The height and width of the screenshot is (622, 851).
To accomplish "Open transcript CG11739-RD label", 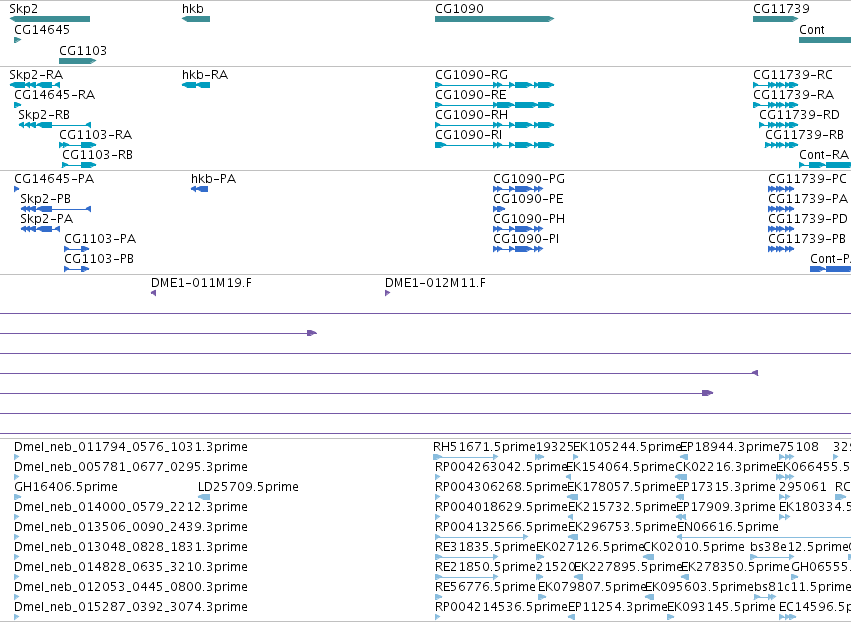I will tap(799, 115).
